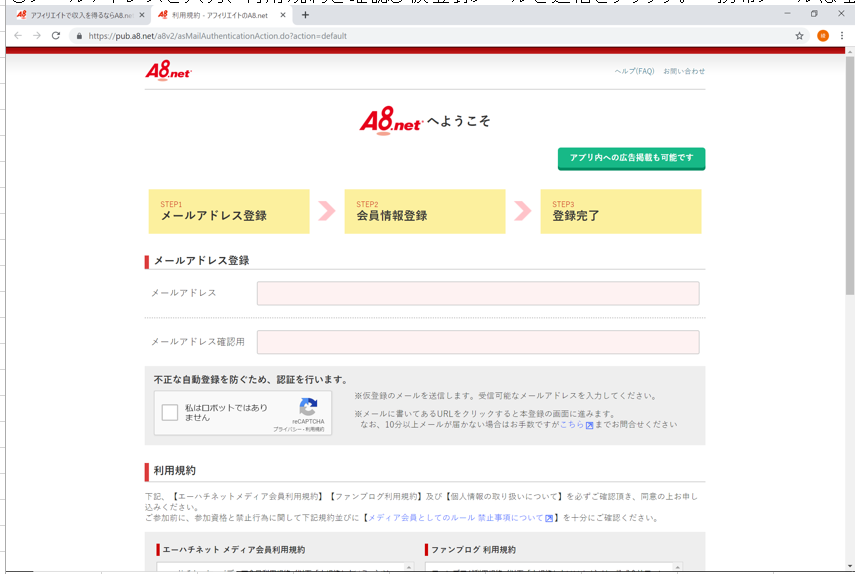This screenshot has width=855, height=574.
Task: Click the browser back arrow
Action: (18, 35)
